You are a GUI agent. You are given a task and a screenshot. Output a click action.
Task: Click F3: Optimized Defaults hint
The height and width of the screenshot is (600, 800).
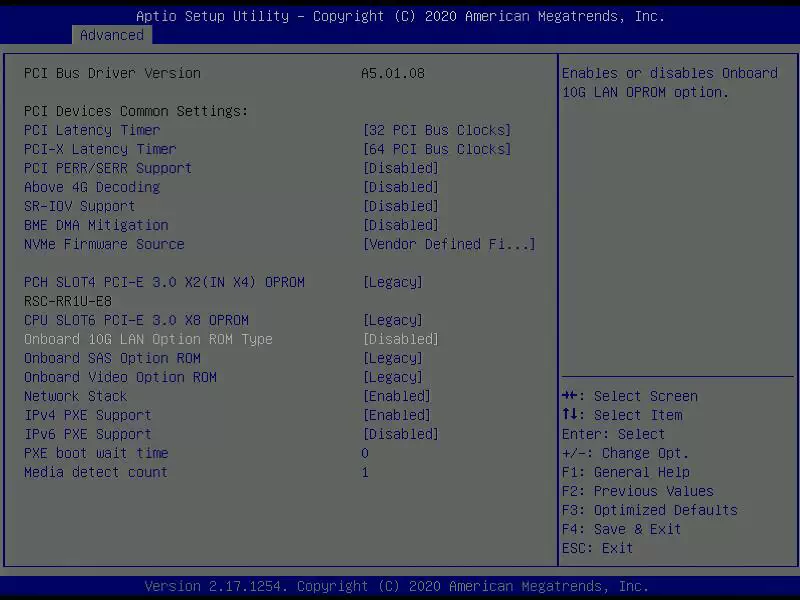(649, 510)
